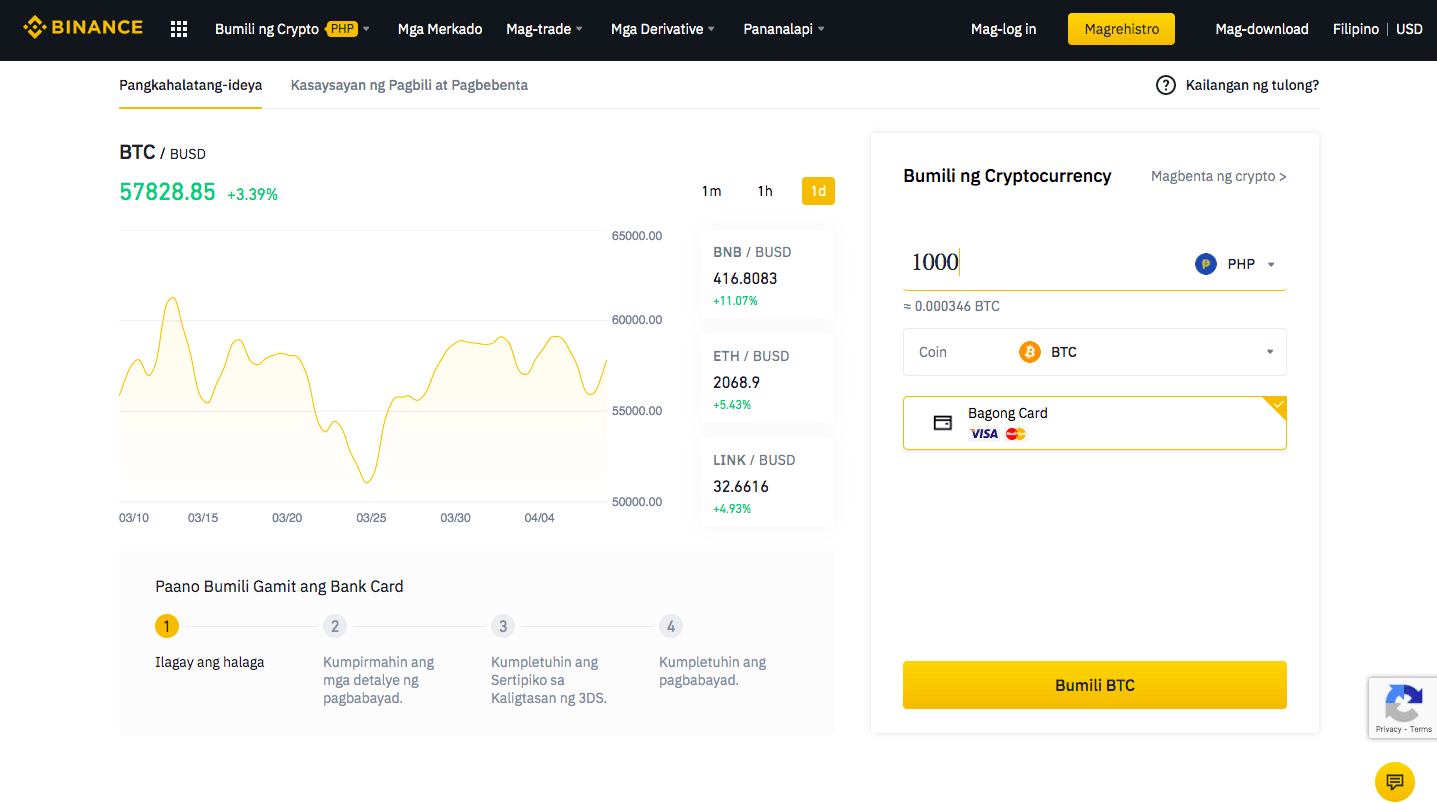Expand the Mga Derivative menu

663,29
